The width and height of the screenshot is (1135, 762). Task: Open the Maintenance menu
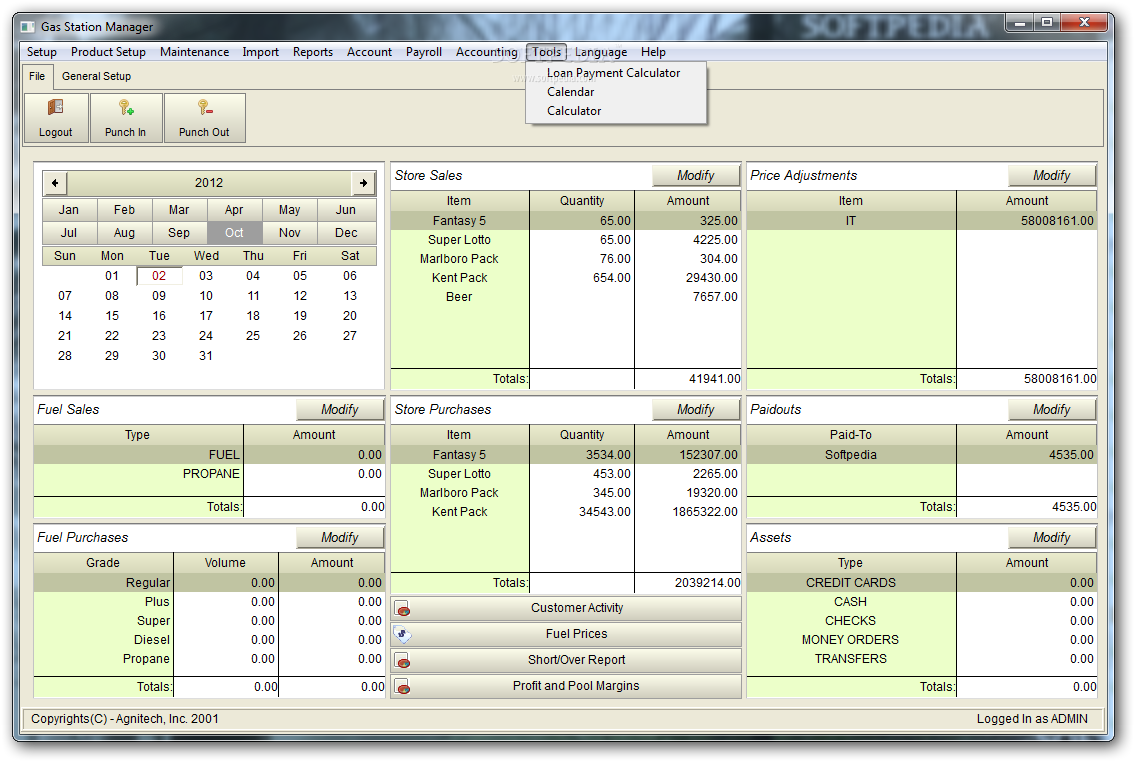point(194,52)
